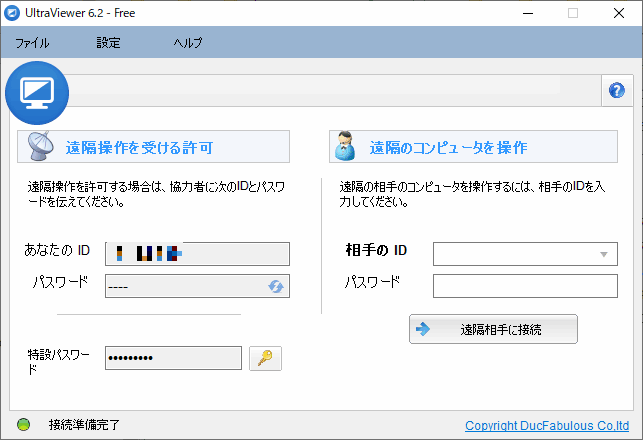The image size is (643, 440).
Task: Open the Copyright DucFabulous Co.ltd link
Action: [547, 426]
